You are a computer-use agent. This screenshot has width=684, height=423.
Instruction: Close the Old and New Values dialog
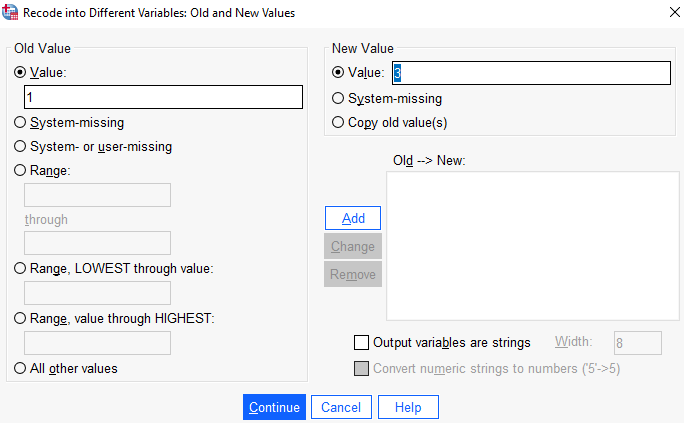coord(674,12)
